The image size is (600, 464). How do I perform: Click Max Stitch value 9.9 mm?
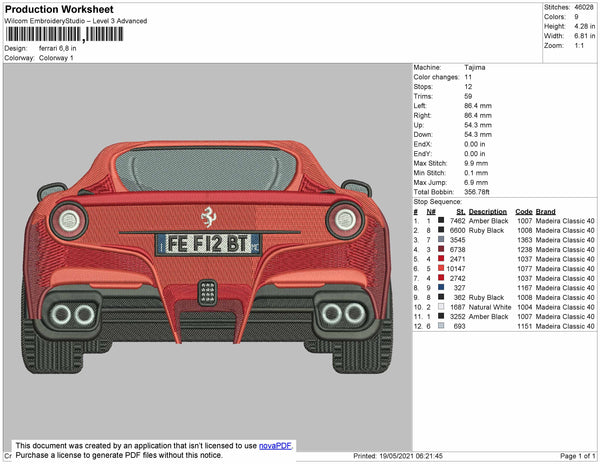pyautogui.click(x=476, y=163)
